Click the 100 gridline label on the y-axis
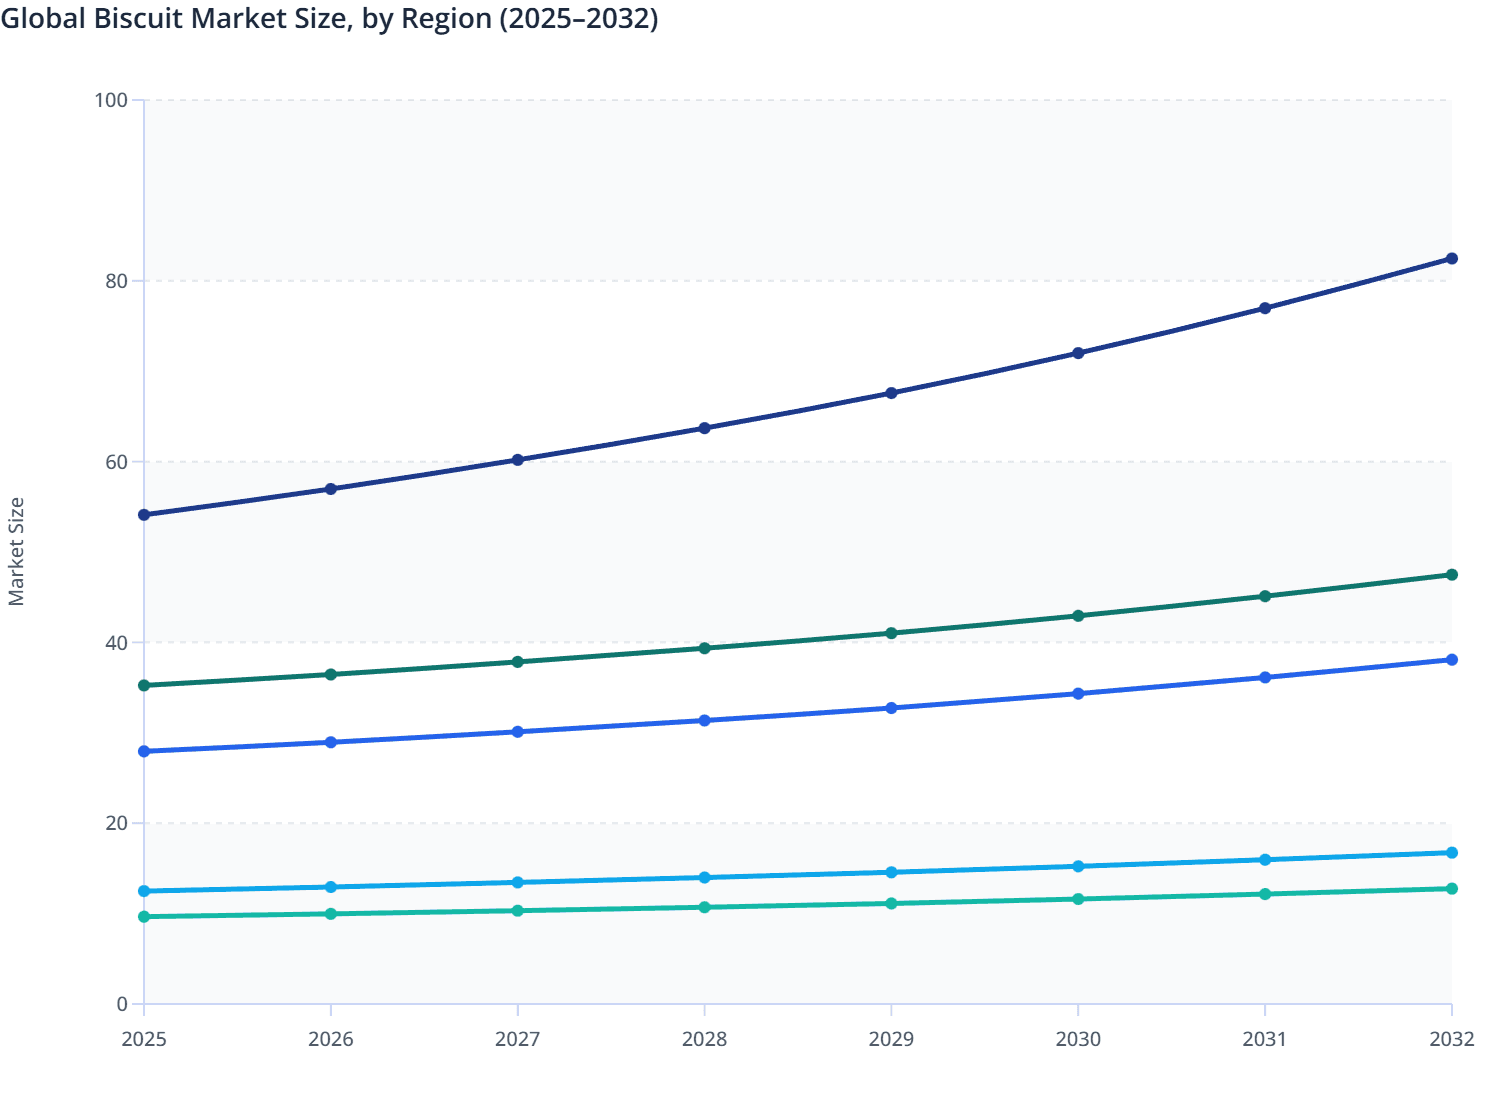Image resolution: width=1508 pixels, height=1120 pixels. click(114, 100)
